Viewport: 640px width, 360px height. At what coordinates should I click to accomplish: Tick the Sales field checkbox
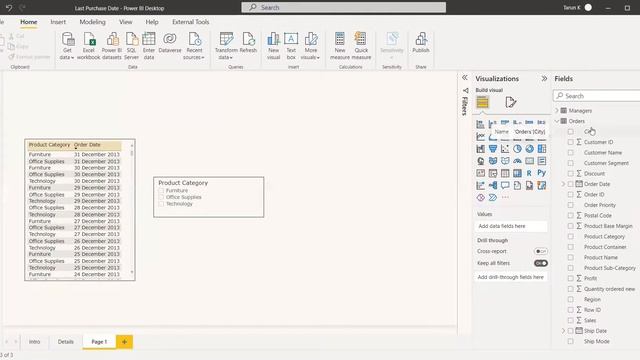571,320
